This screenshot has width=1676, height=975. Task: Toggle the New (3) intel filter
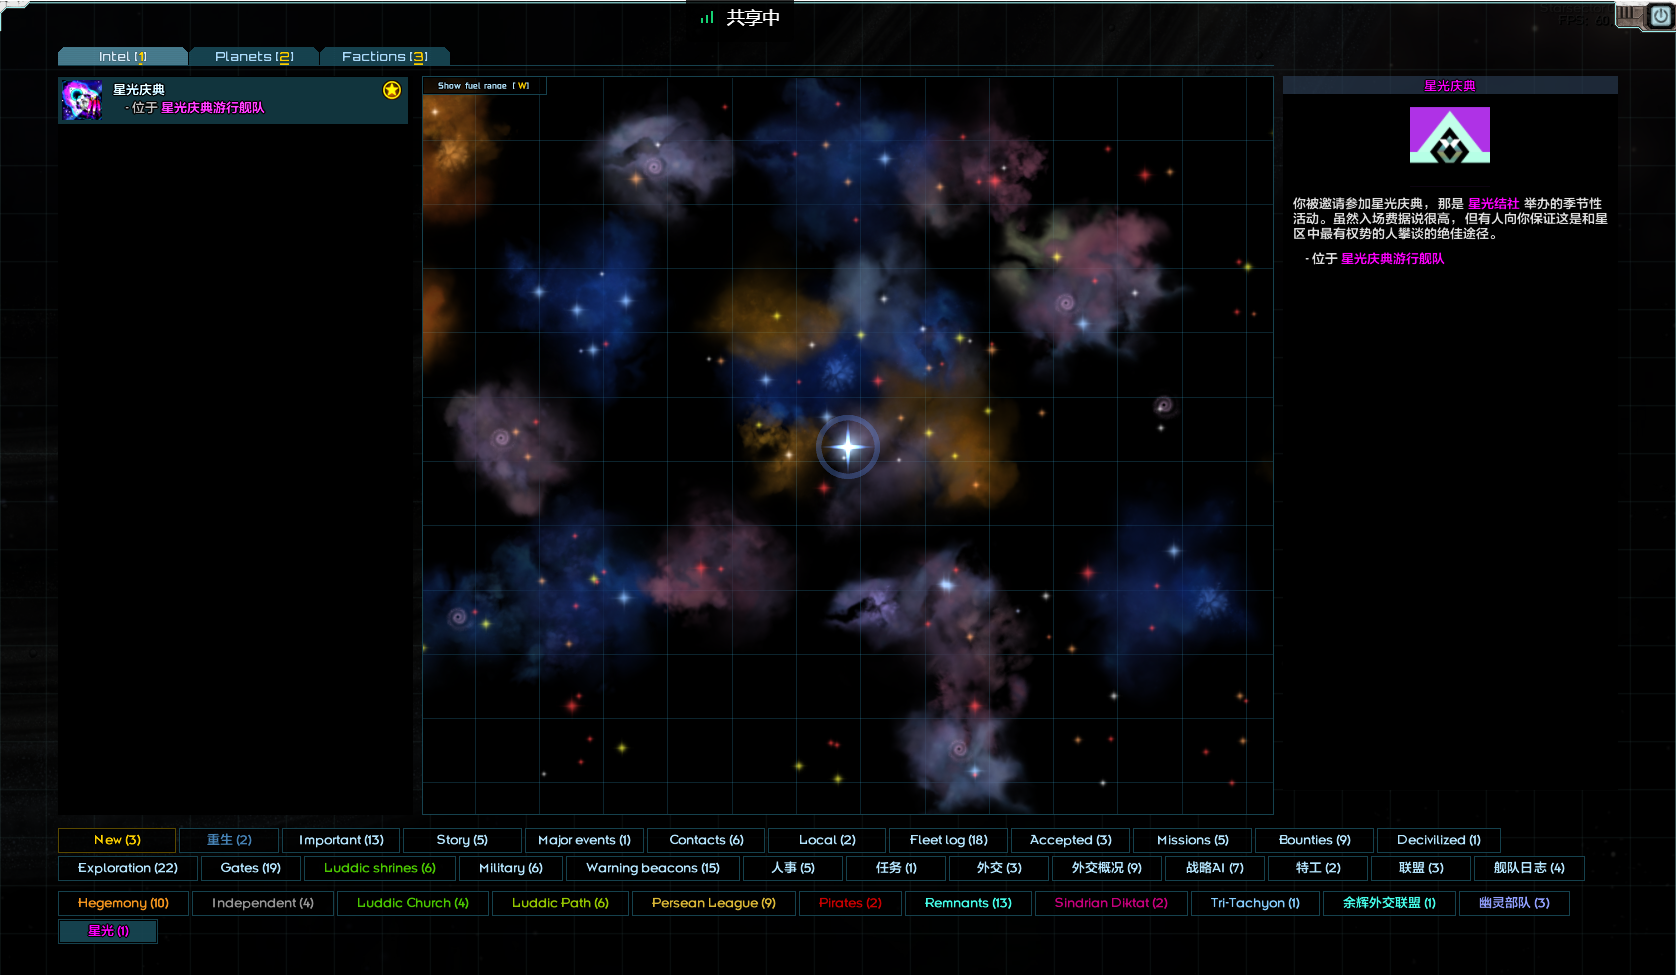pos(117,840)
